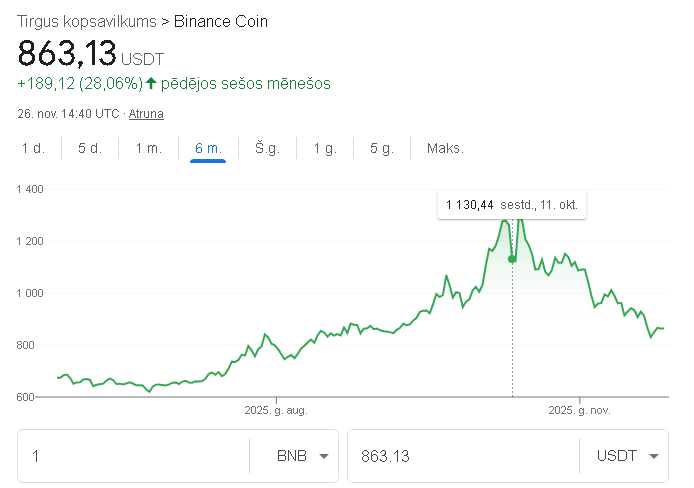The image size is (694, 488).
Task: View the 5 g. chart range
Action: [x=382, y=149]
